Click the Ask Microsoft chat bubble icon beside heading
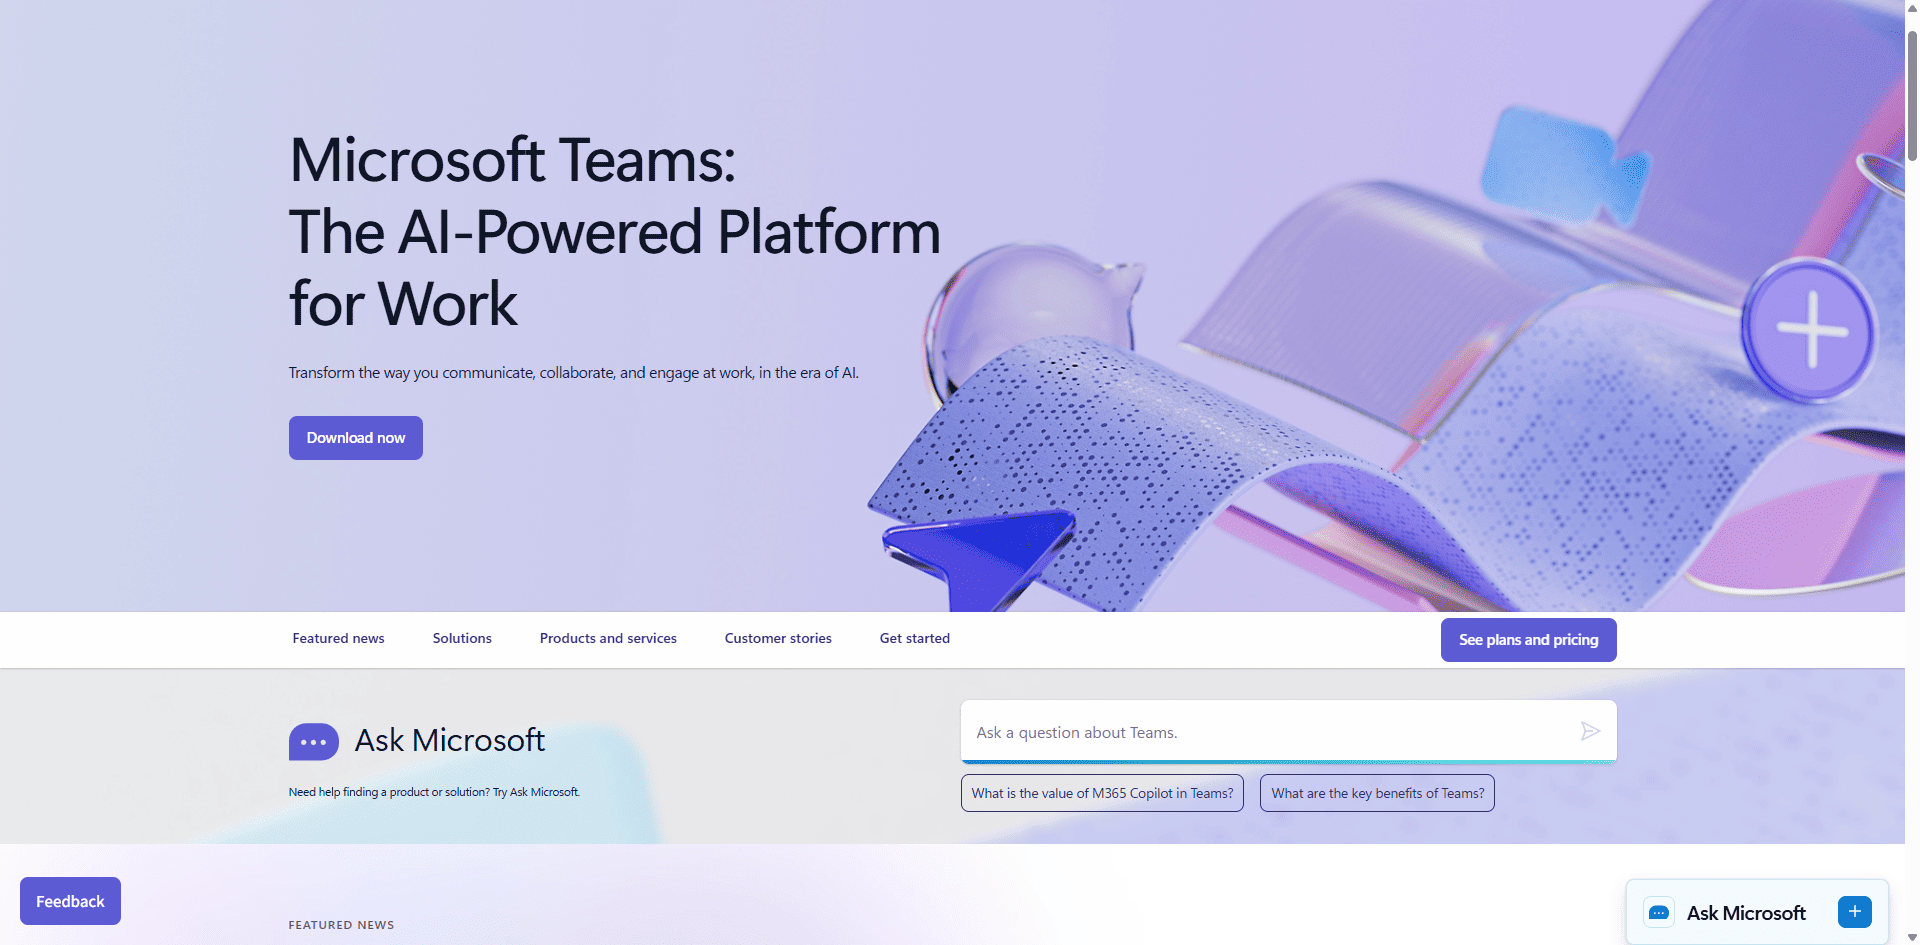1920x945 pixels. click(314, 742)
